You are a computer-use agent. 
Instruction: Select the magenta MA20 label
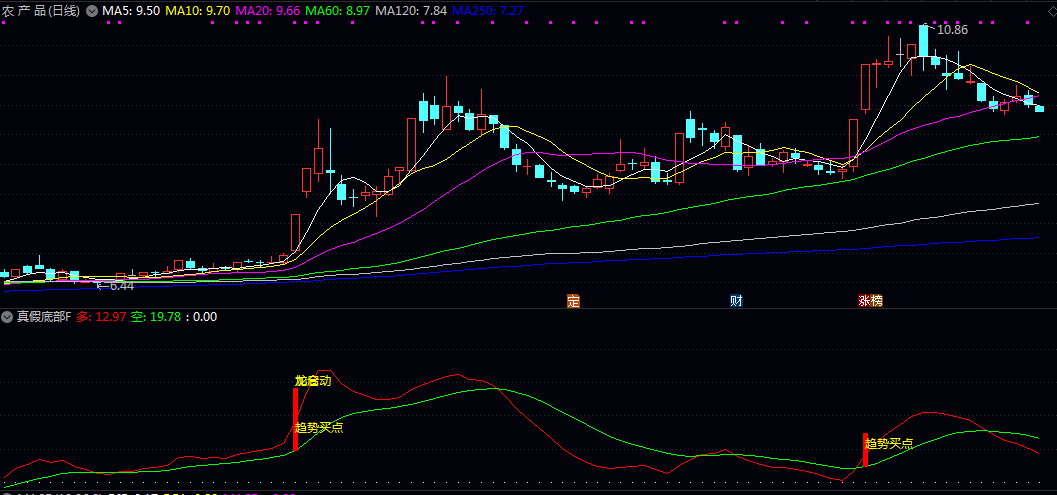(267, 11)
